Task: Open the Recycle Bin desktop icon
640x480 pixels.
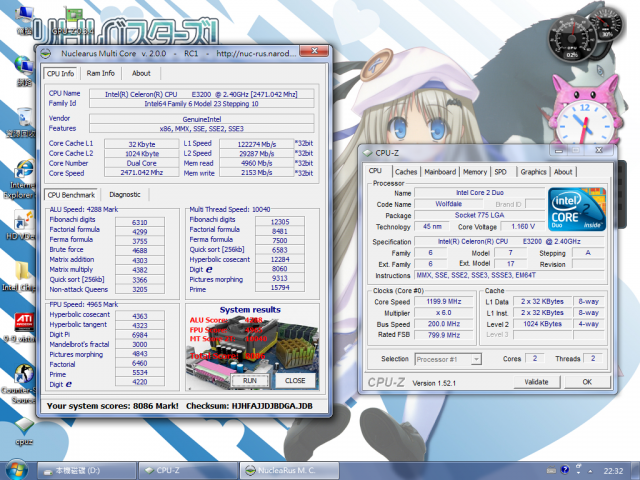Action: [24, 122]
